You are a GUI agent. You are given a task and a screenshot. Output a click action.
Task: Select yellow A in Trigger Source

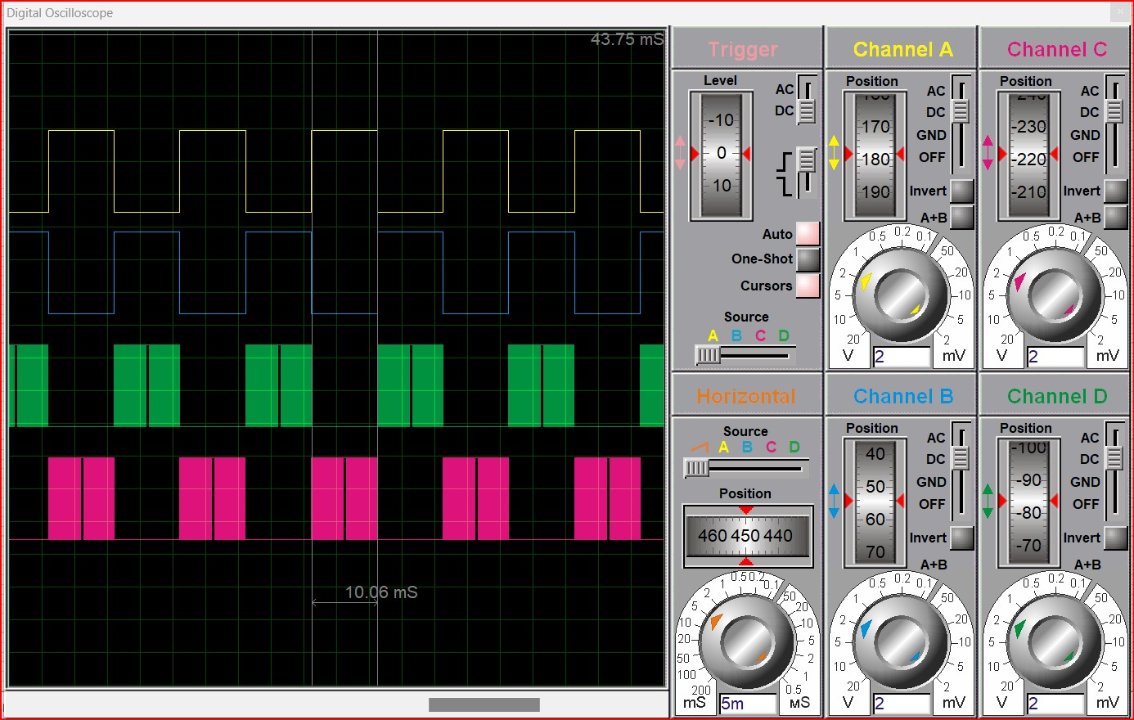712,335
